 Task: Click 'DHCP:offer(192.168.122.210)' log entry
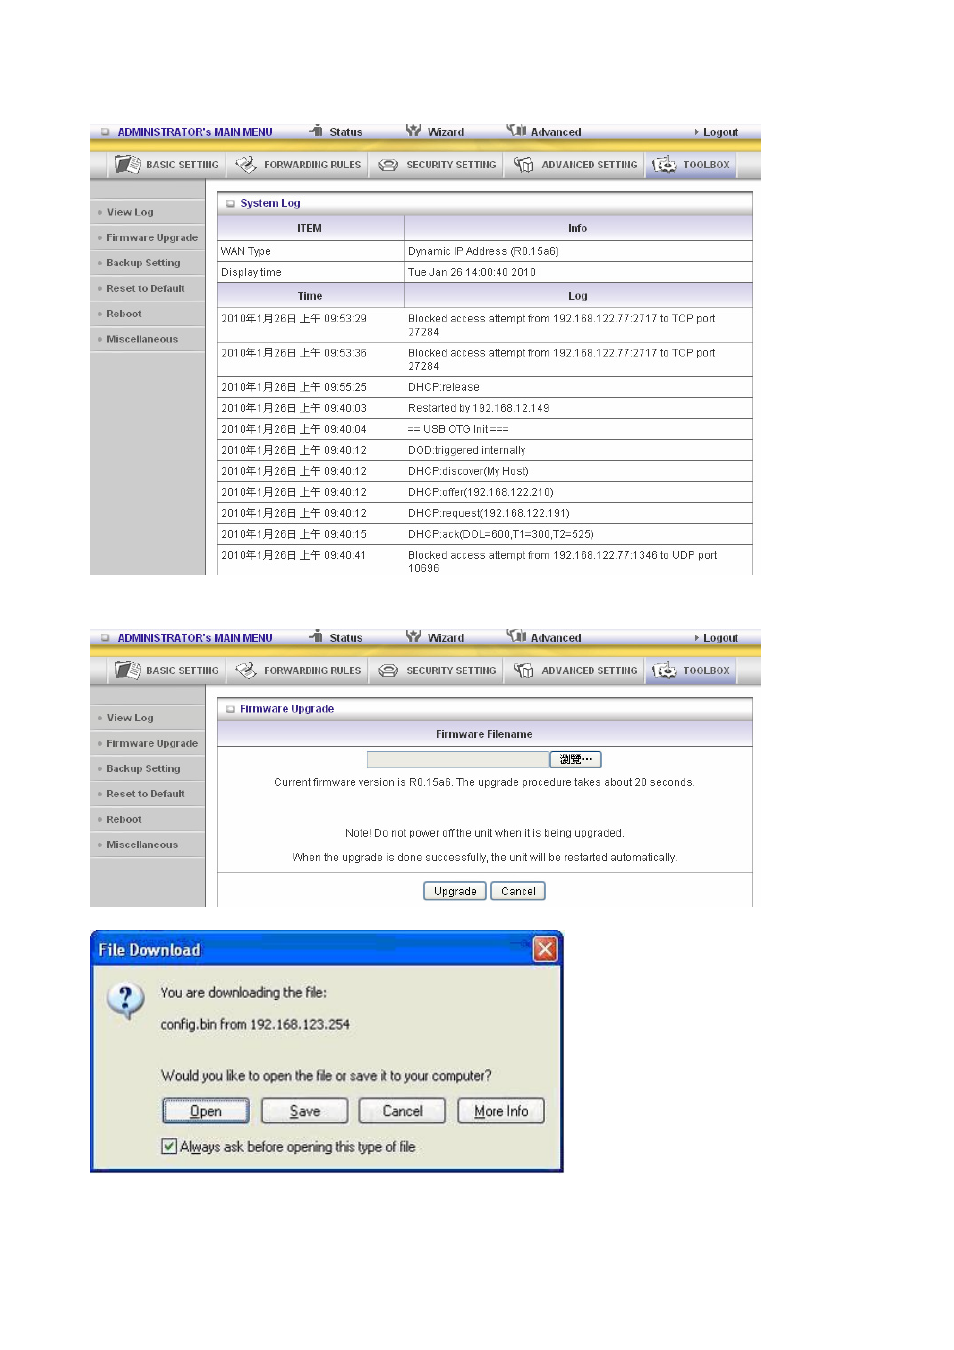pyautogui.click(x=481, y=492)
